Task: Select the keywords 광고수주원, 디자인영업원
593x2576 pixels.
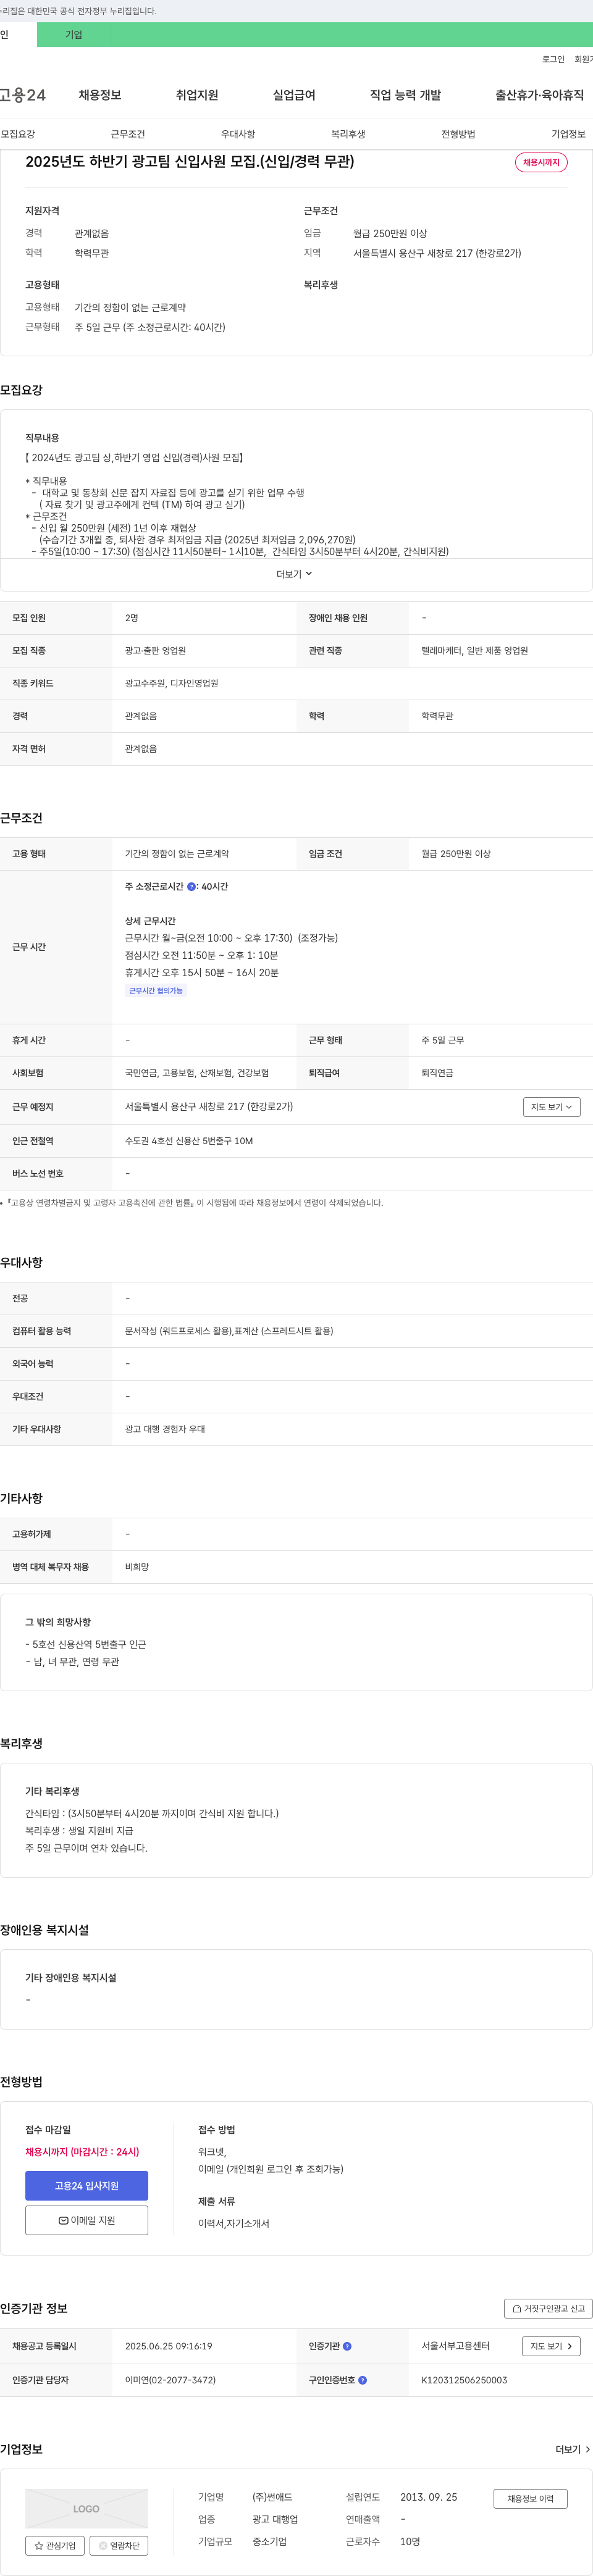Action: [171, 683]
